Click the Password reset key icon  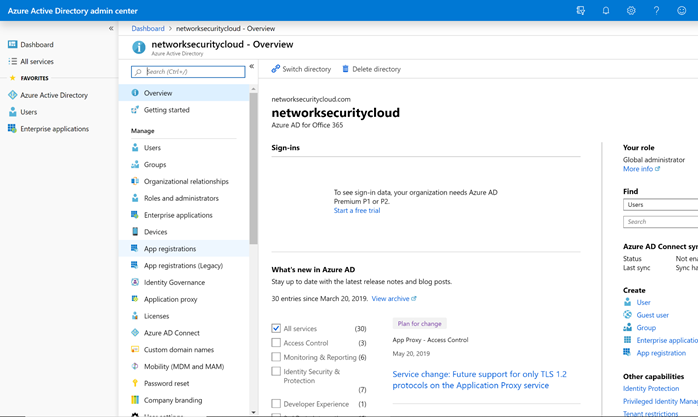click(x=135, y=383)
